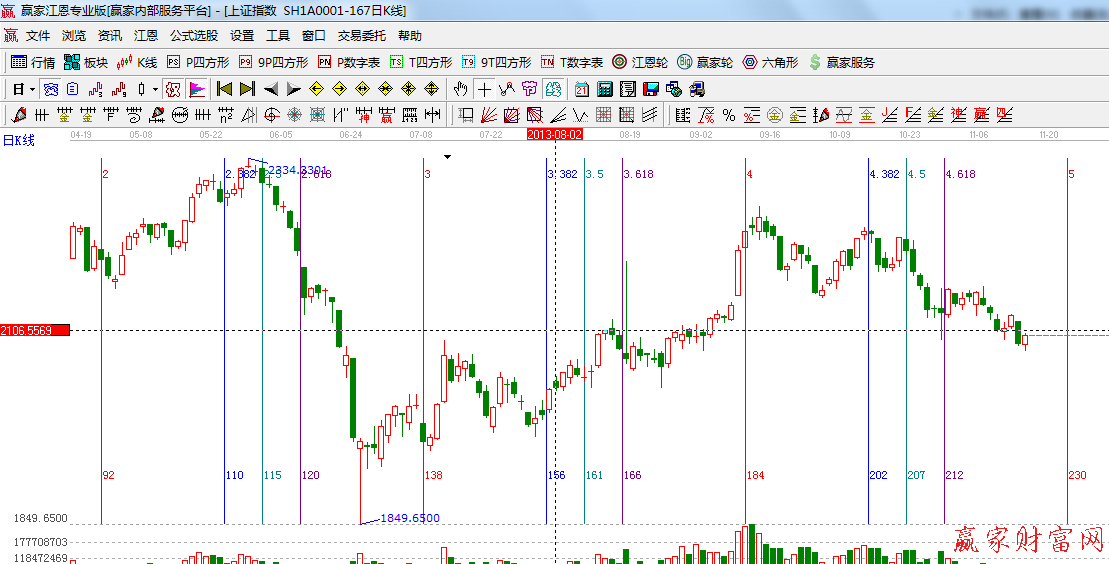Open the calculator icon in toolbar
Viewport: 1109px width, 564px height.
pos(604,89)
